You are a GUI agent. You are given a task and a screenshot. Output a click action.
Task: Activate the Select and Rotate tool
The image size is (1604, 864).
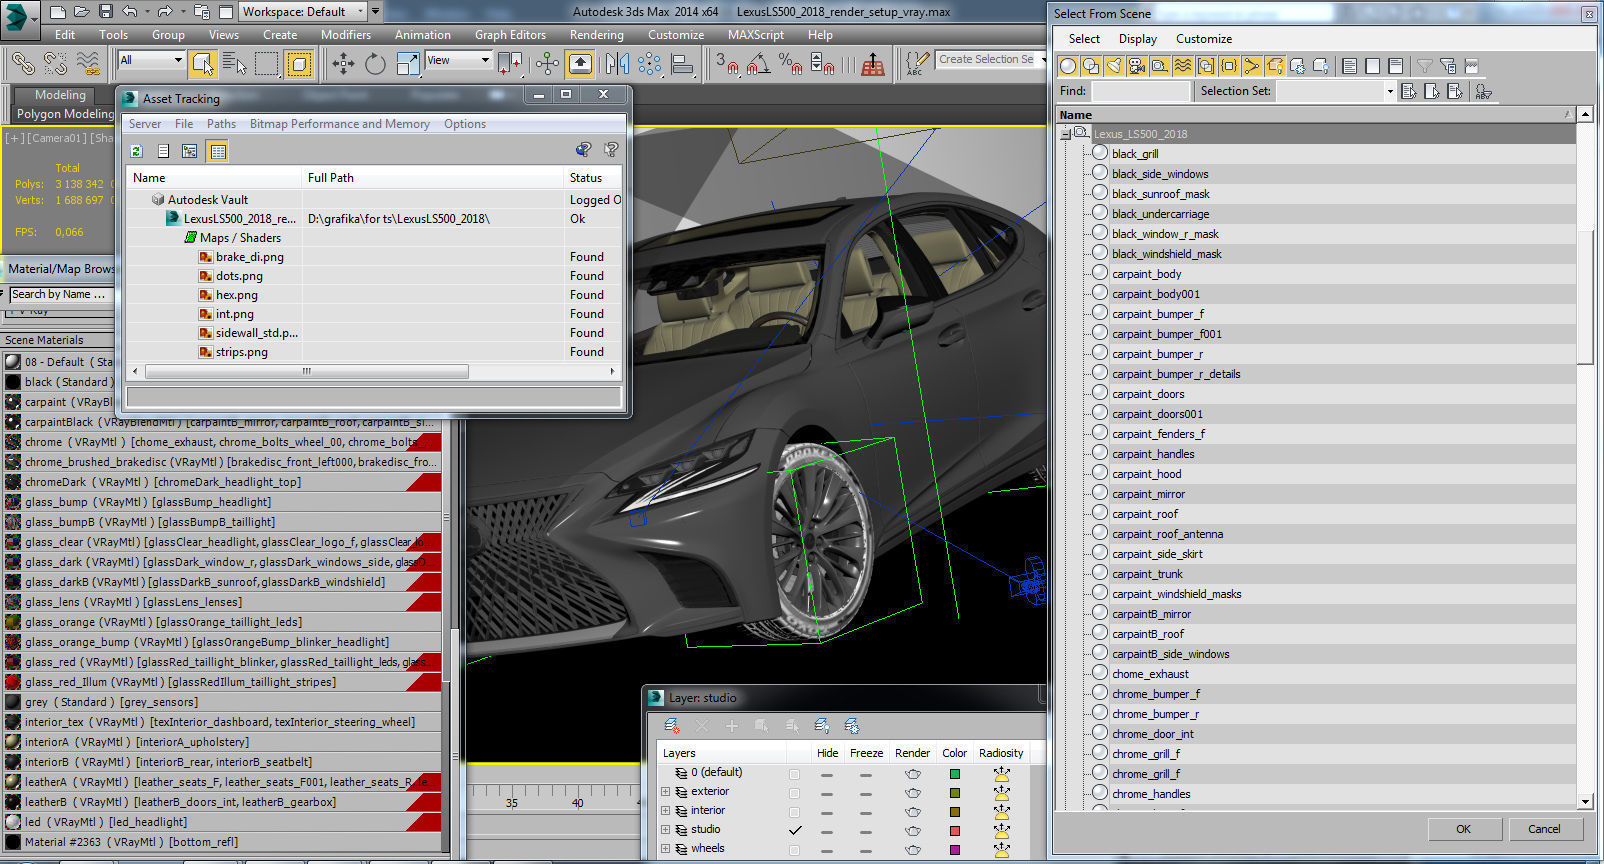point(375,64)
